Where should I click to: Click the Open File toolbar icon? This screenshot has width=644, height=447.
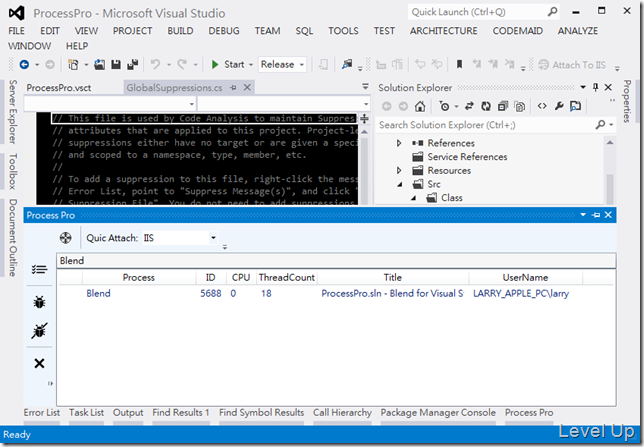[99, 65]
